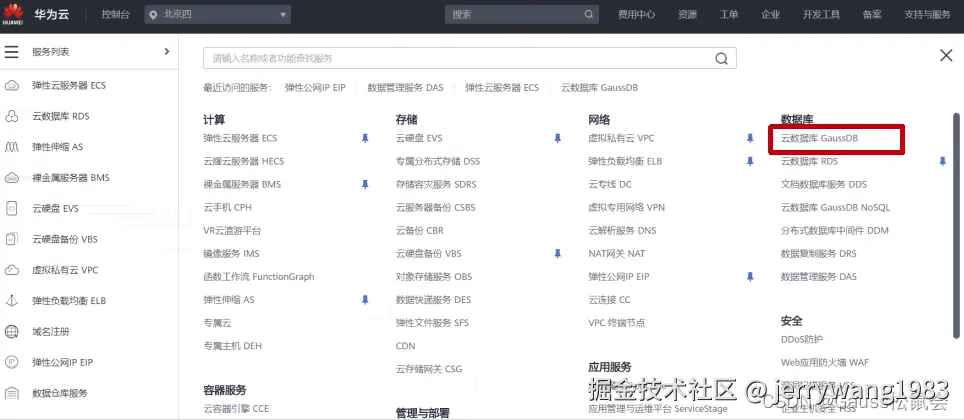Unpin 裸金属服务器 BMS in 计算 list

[365, 184]
